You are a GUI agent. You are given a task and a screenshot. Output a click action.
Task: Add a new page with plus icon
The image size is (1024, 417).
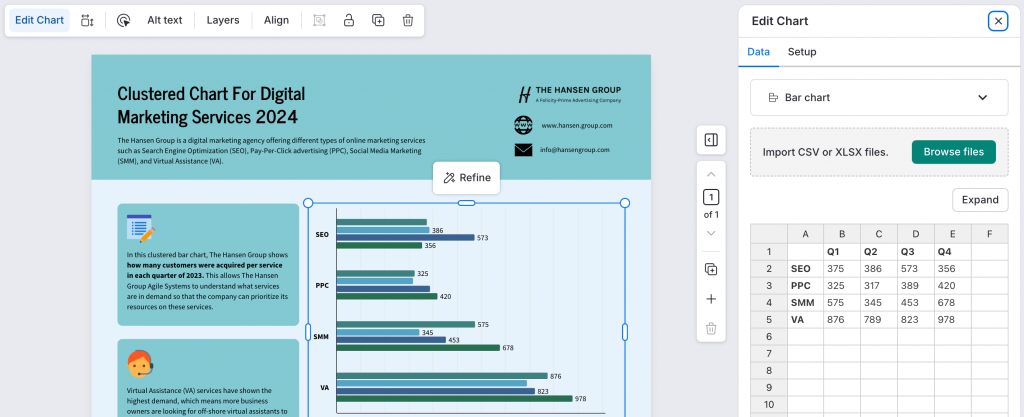click(711, 299)
